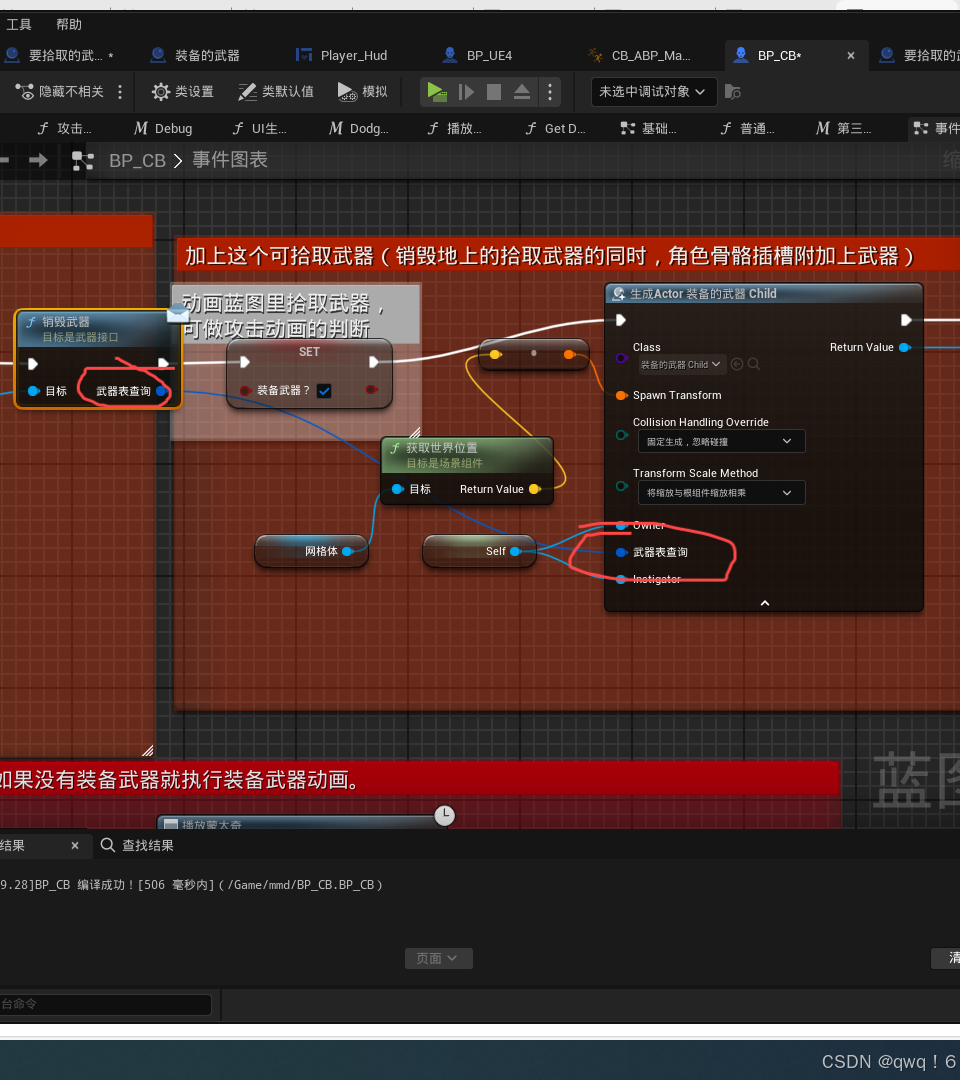Open play mode options menu
This screenshot has width=960, height=1080.
point(550,92)
